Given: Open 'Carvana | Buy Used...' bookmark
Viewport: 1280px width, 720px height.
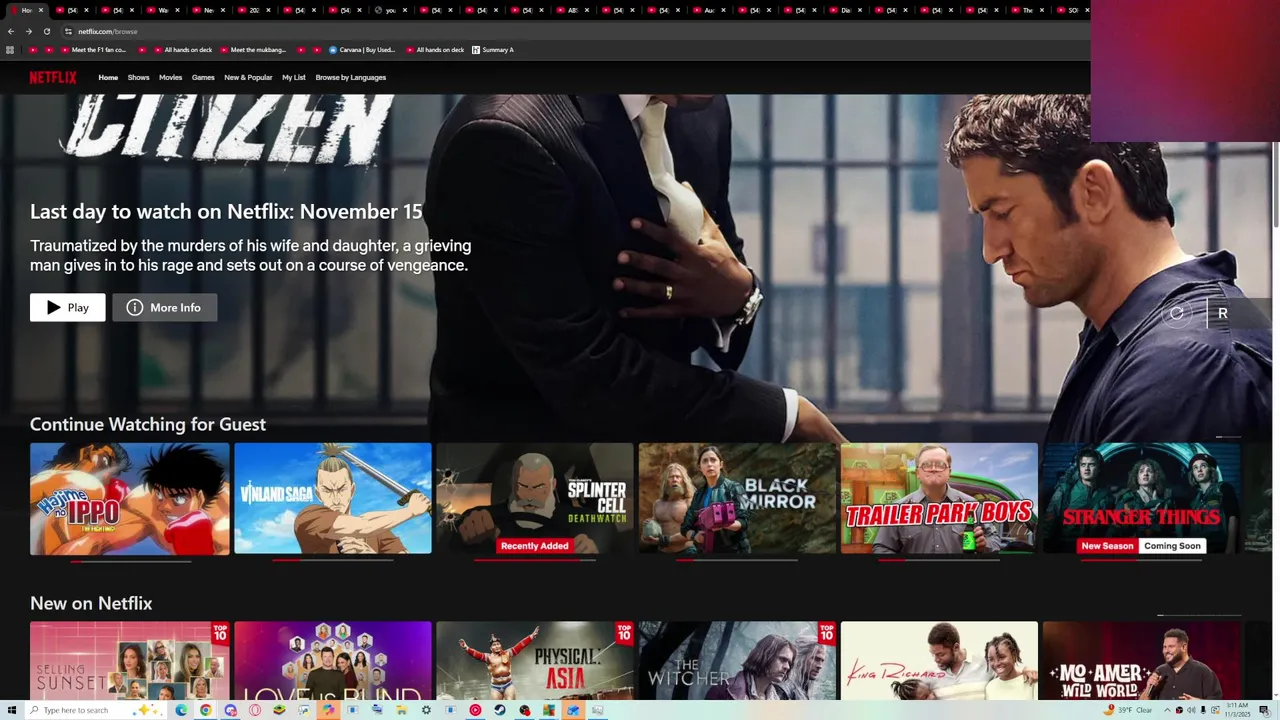Looking at the screenshot, I should click(x=362, y=50).
